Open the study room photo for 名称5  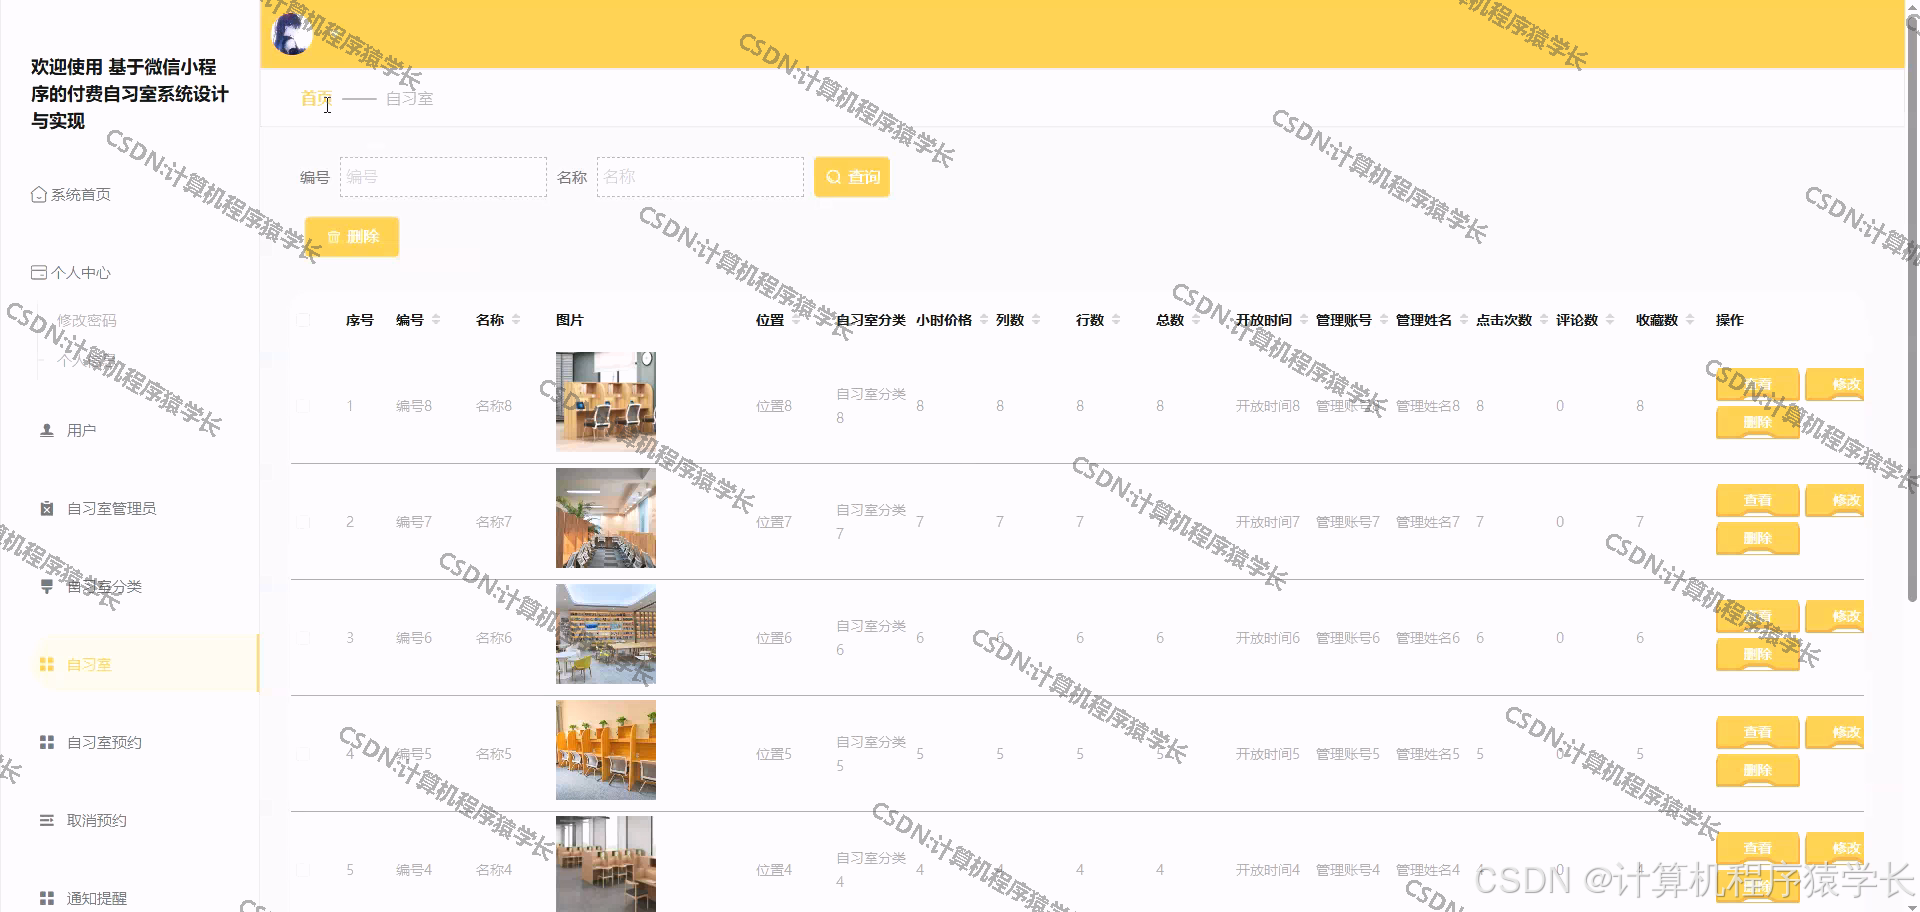606,750
